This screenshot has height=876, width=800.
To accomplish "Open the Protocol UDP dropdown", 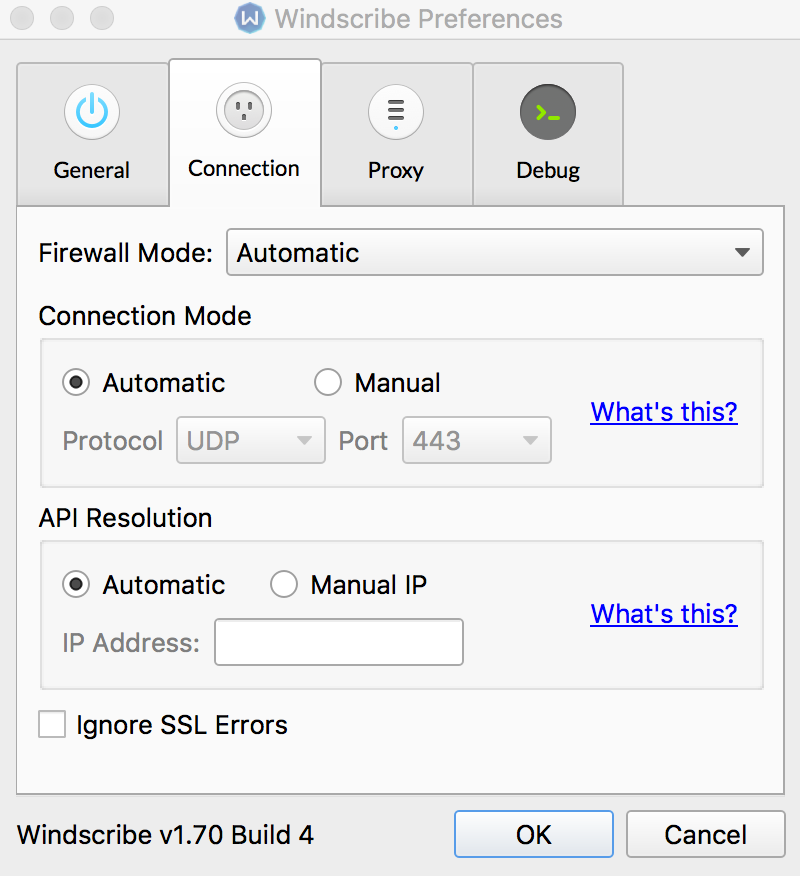I will (x=251, y=440).
